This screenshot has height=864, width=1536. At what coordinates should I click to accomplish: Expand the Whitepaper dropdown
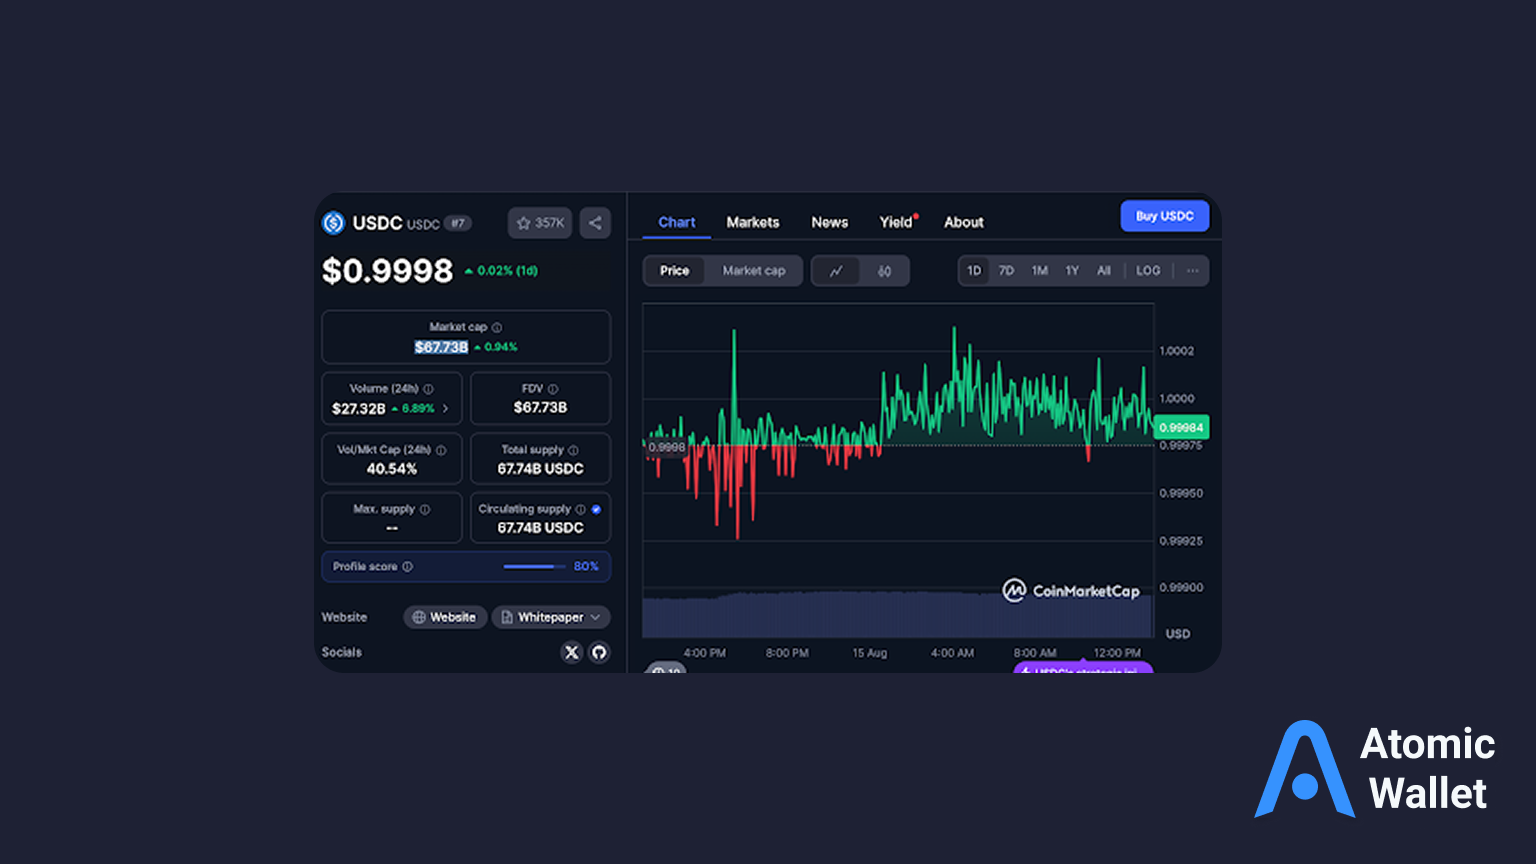tap(551, 617)
